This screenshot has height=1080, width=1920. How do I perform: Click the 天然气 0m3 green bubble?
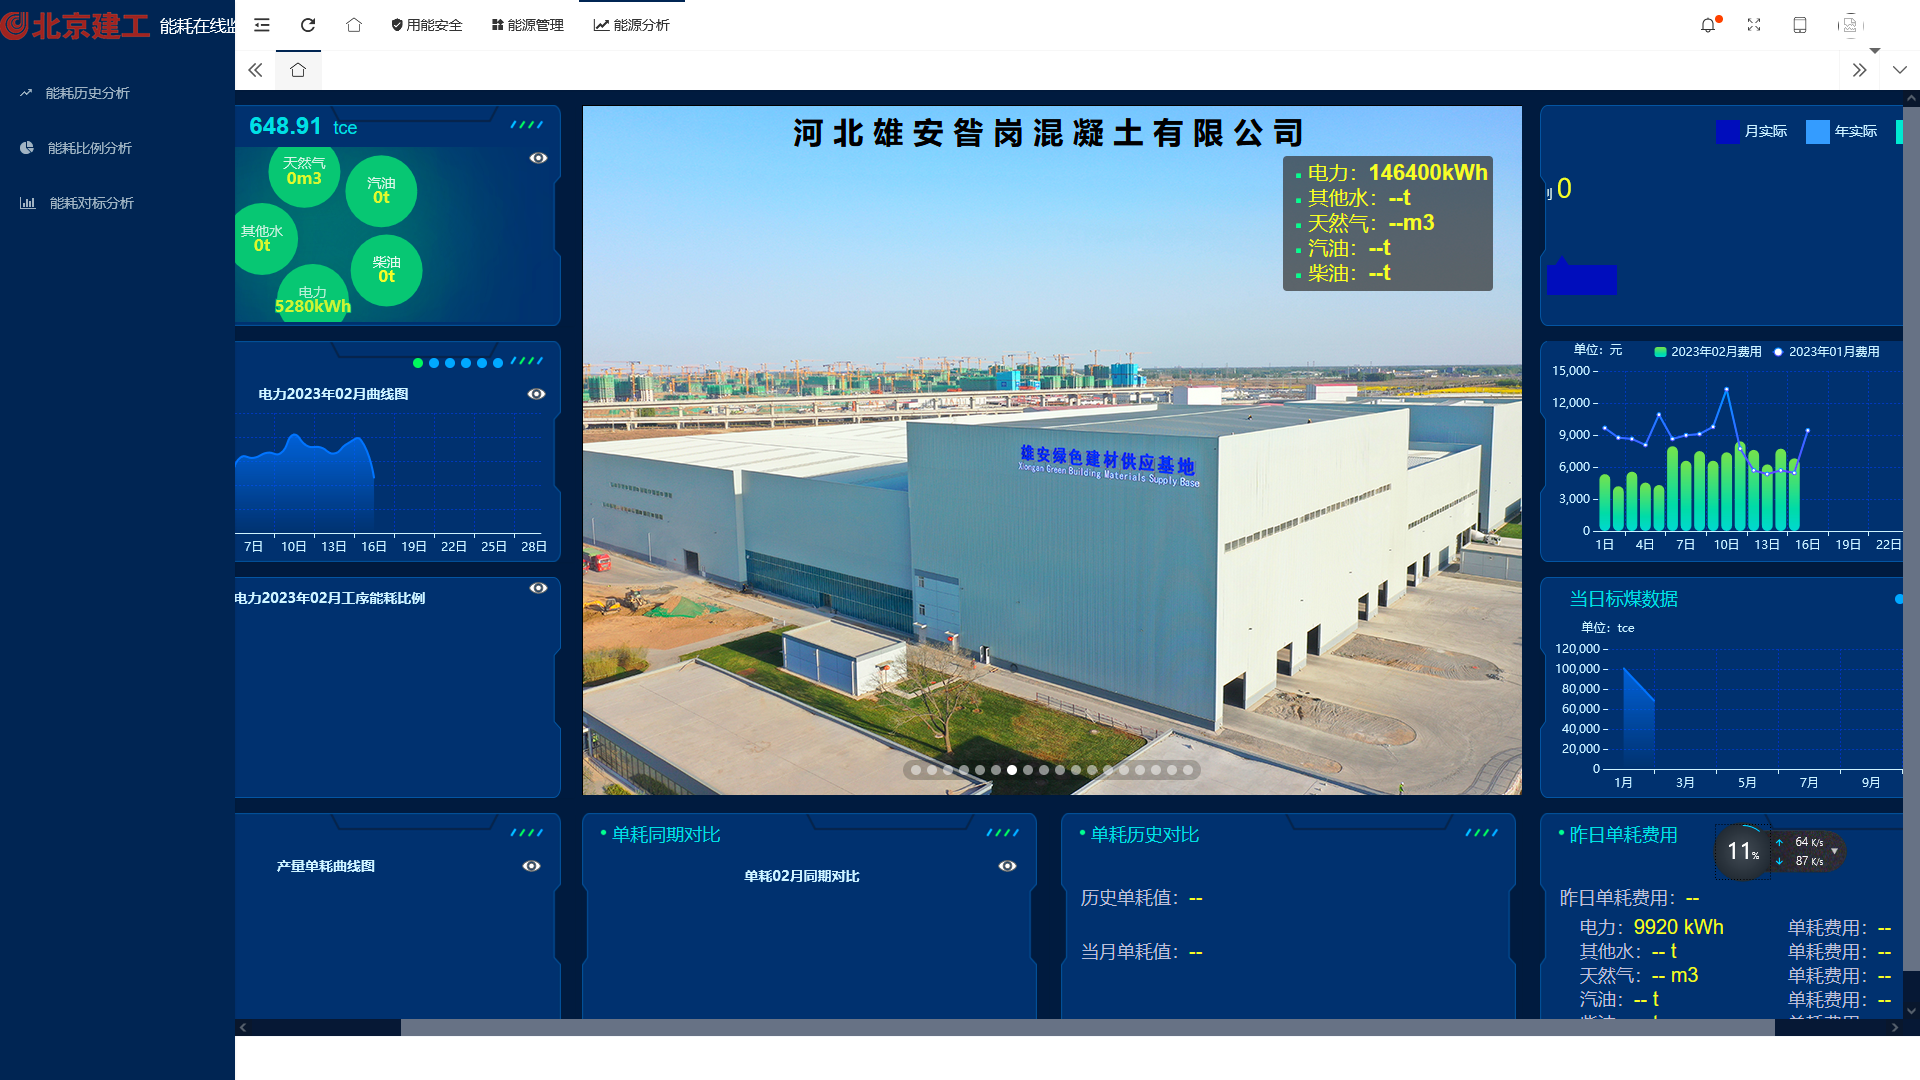tap(304, 171)
